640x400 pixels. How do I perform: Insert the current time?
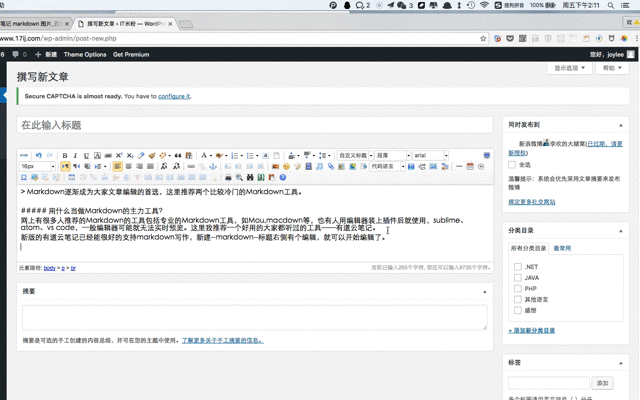(481, 167)
